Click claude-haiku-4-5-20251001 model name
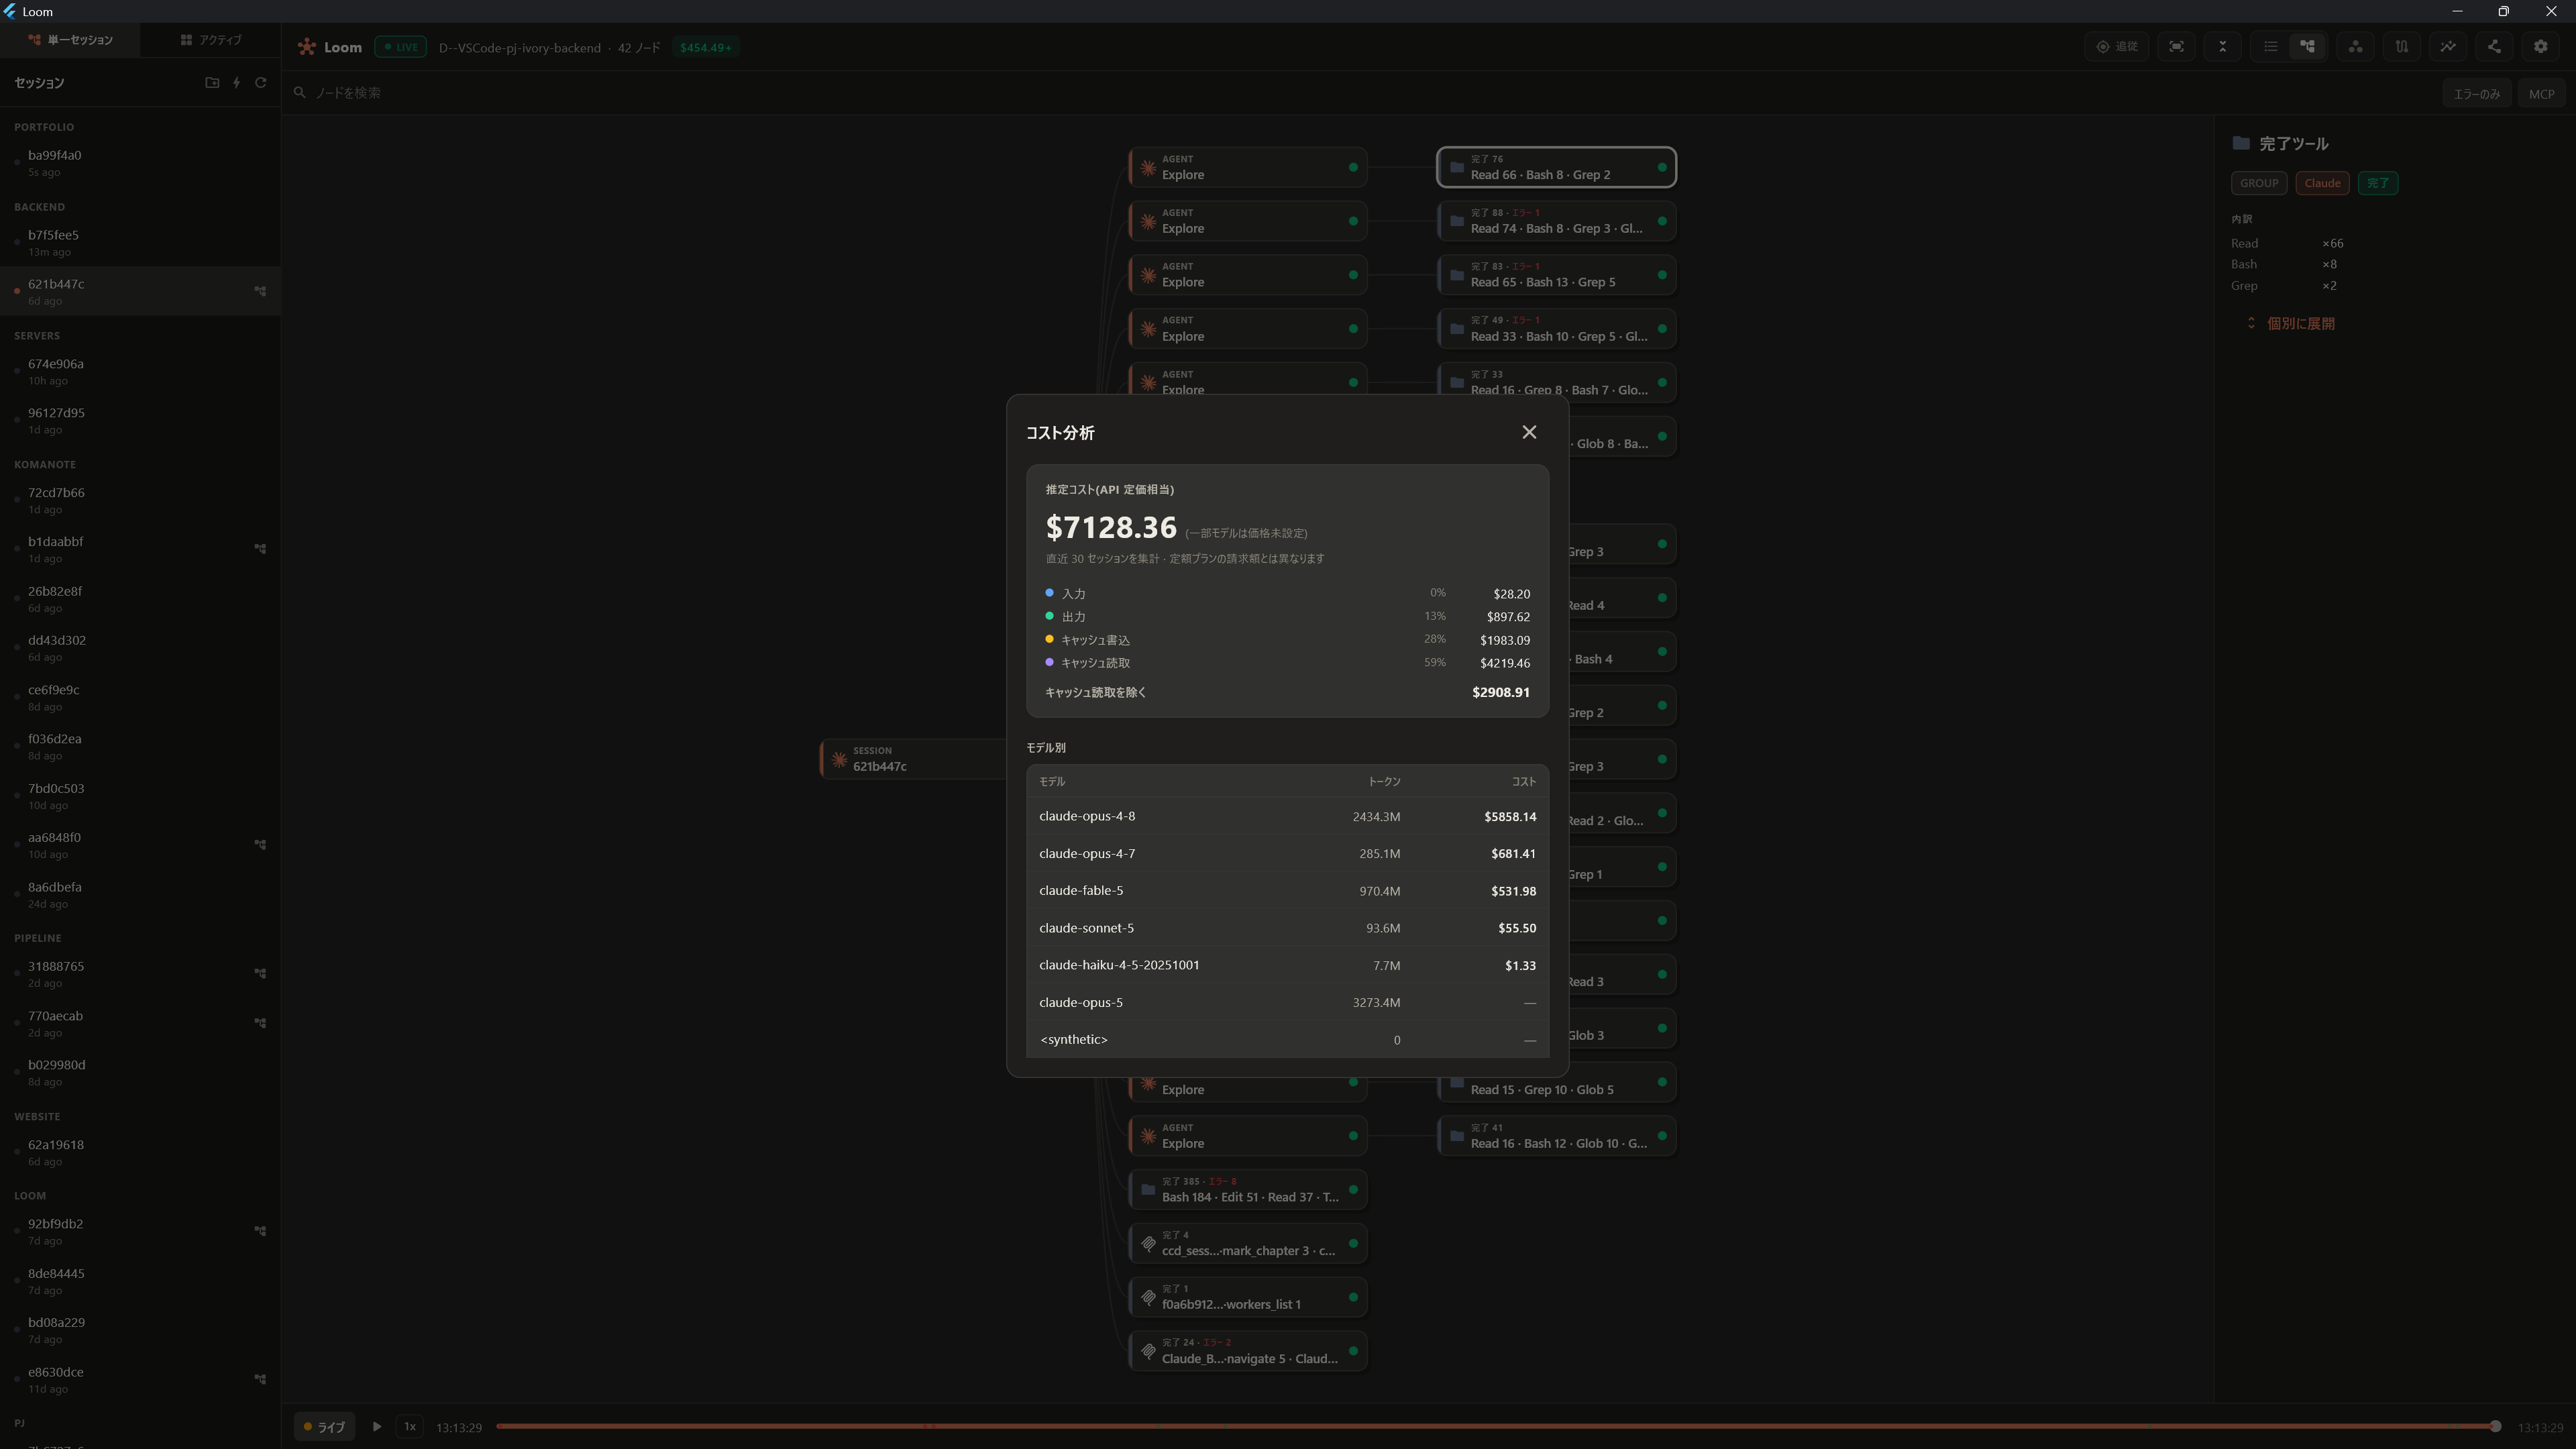This screenshot has width=2576, height=1449. tap(1119, 965)
